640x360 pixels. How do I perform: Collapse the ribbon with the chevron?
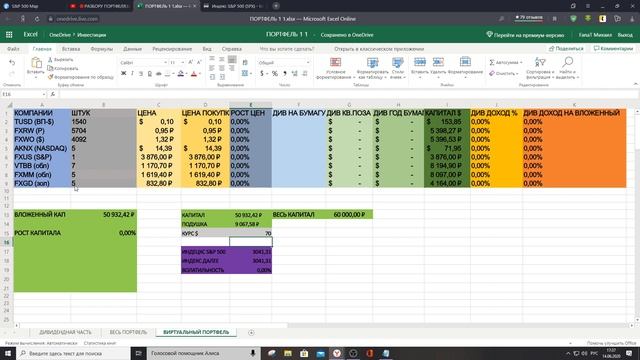(635, 84)
